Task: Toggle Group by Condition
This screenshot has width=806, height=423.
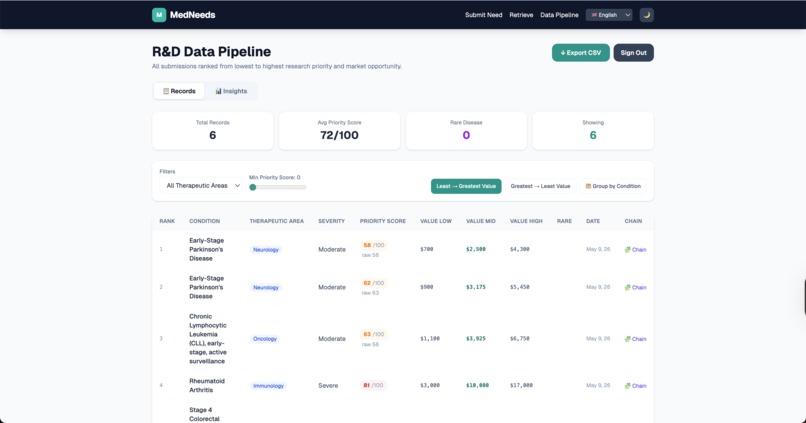Action: point(613,186)
